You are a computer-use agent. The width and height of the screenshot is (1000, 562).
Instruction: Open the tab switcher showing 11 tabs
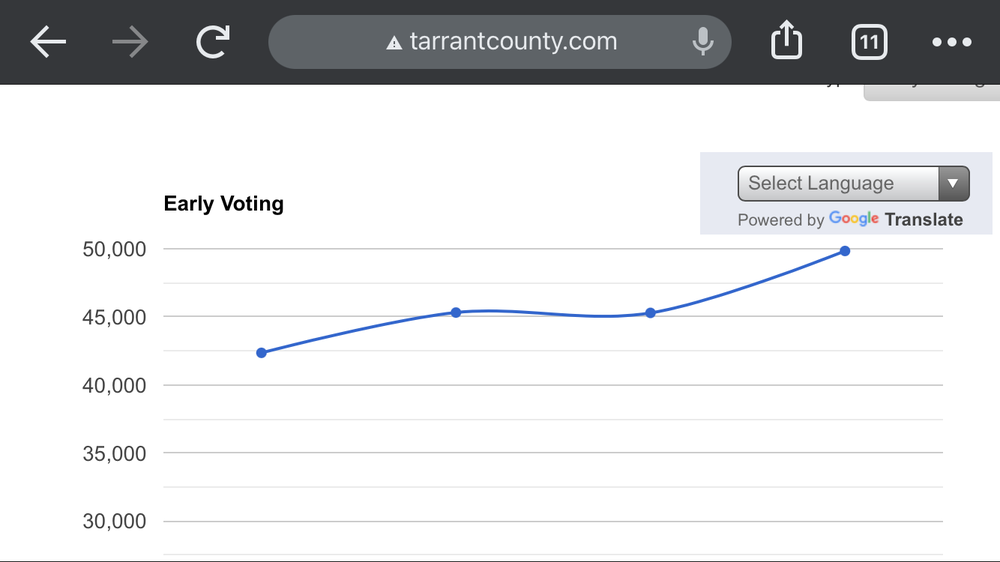[869, 42]
